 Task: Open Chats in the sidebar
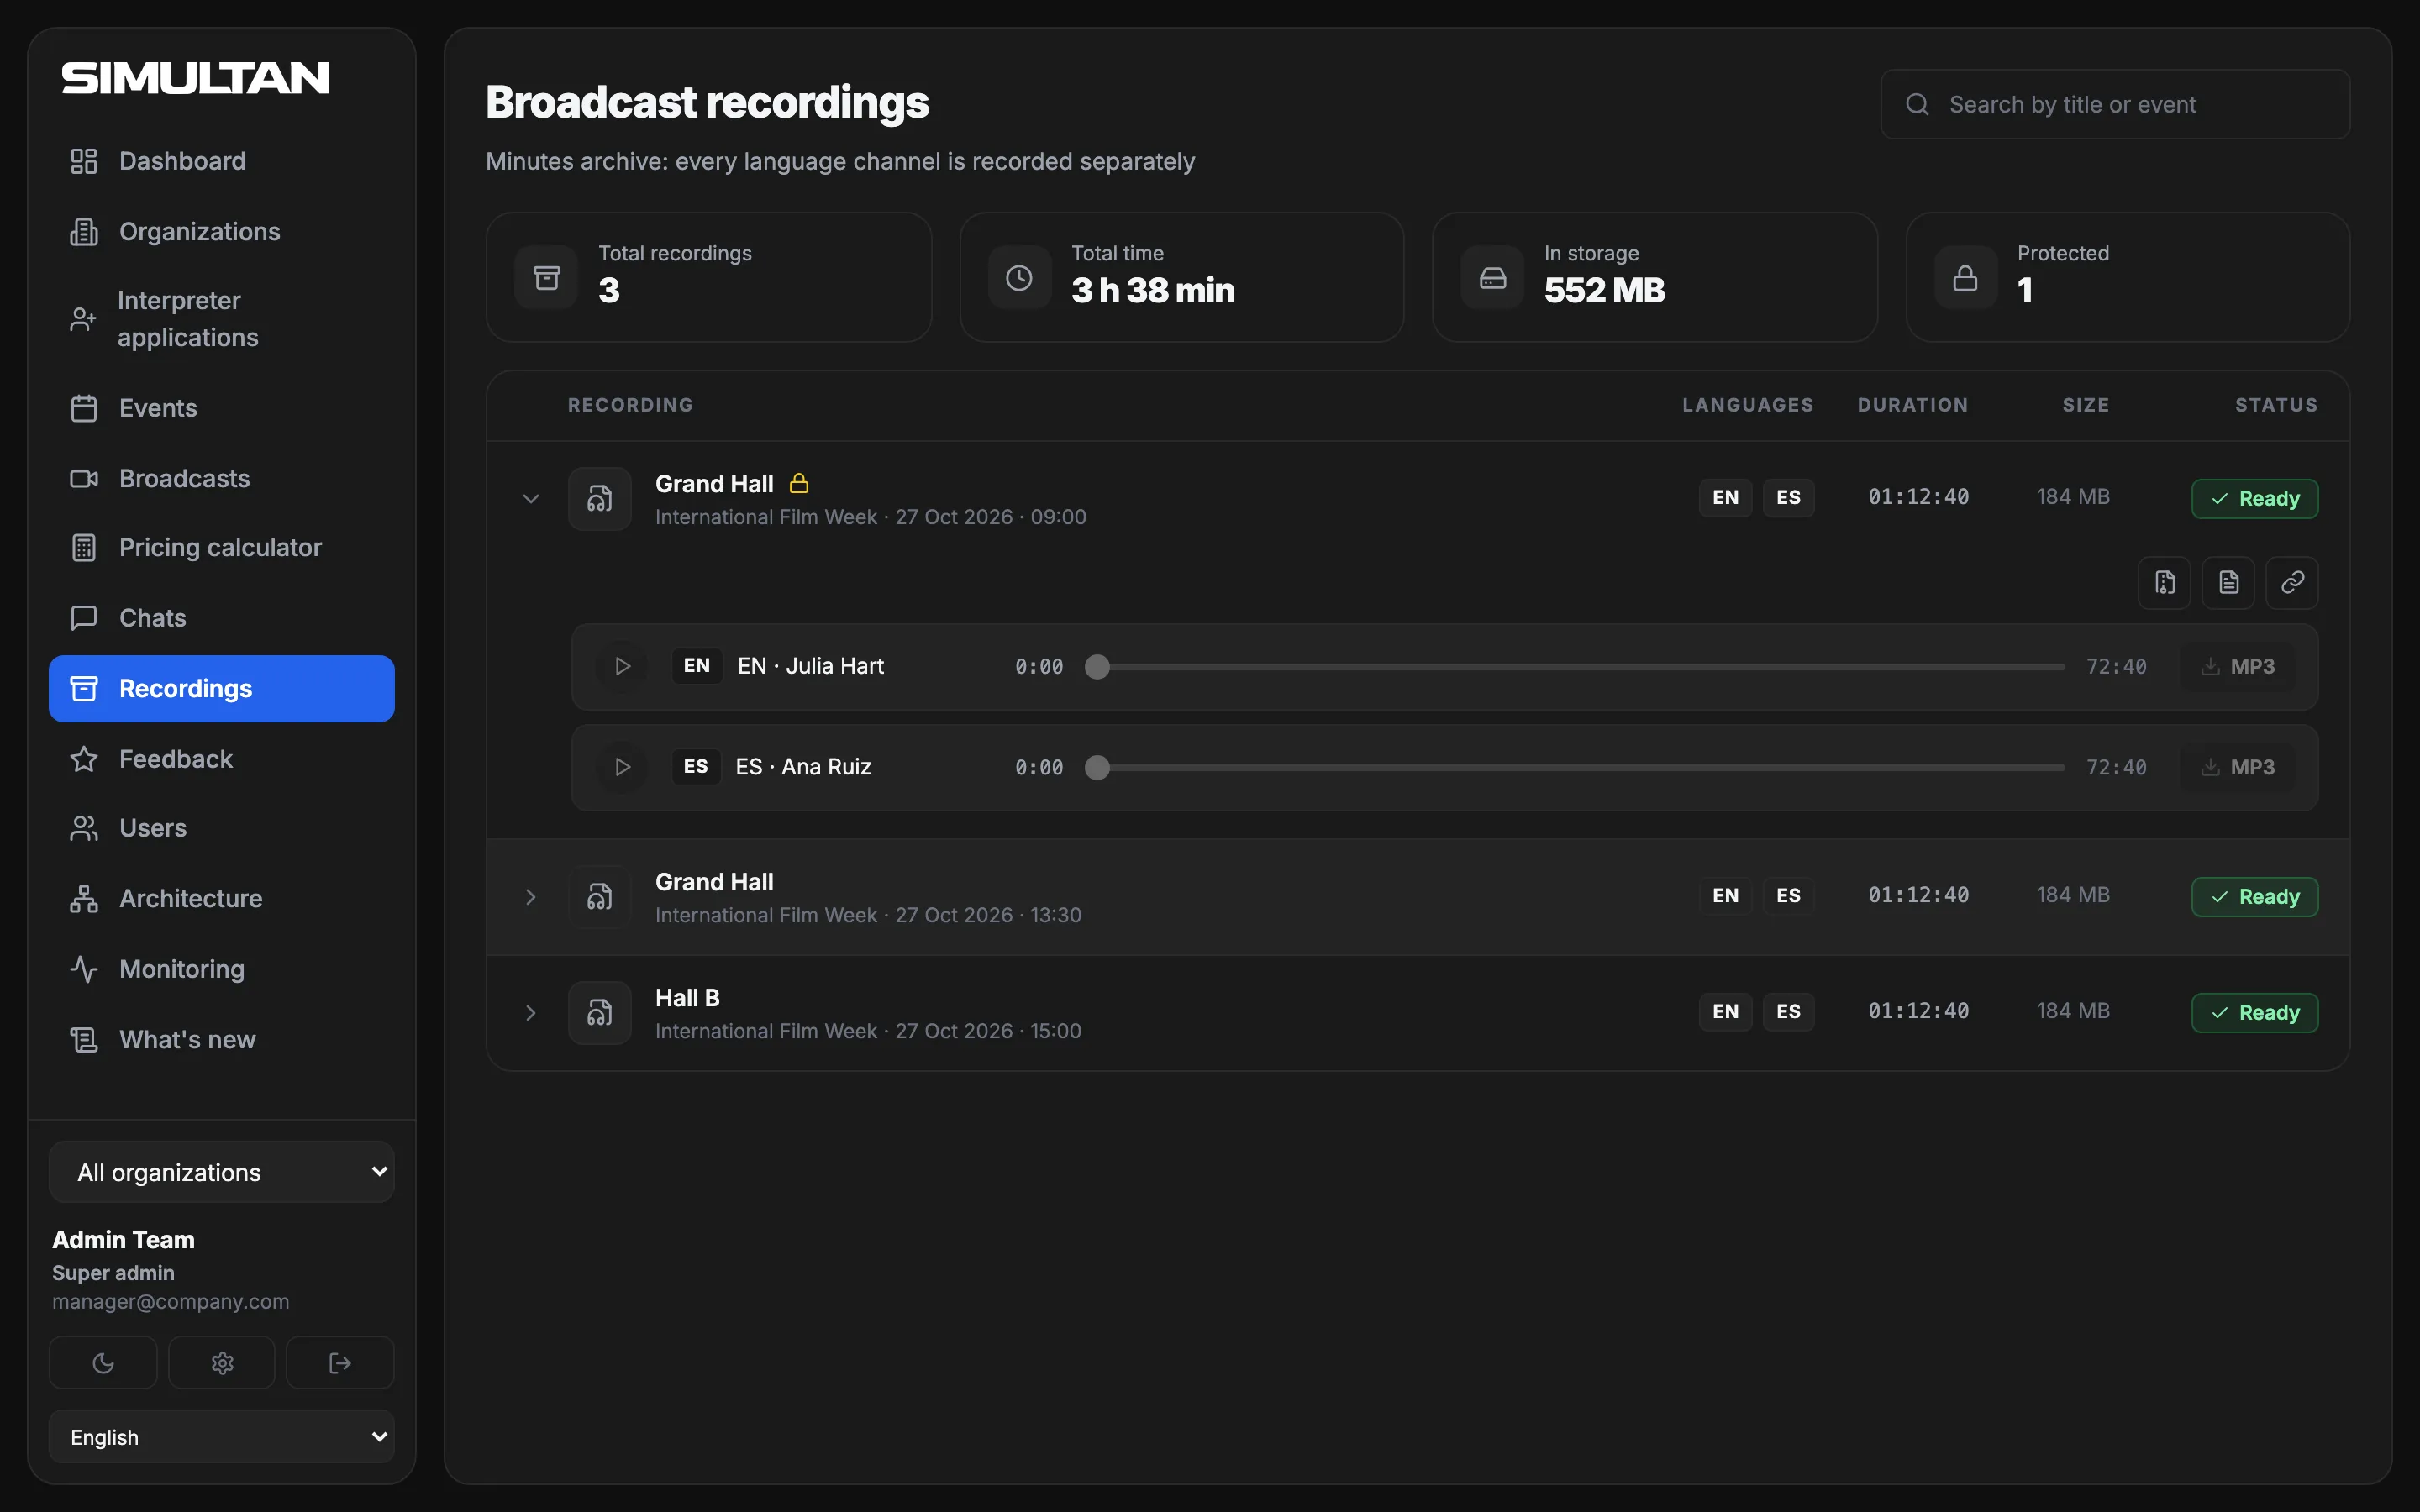coord(221,618)
